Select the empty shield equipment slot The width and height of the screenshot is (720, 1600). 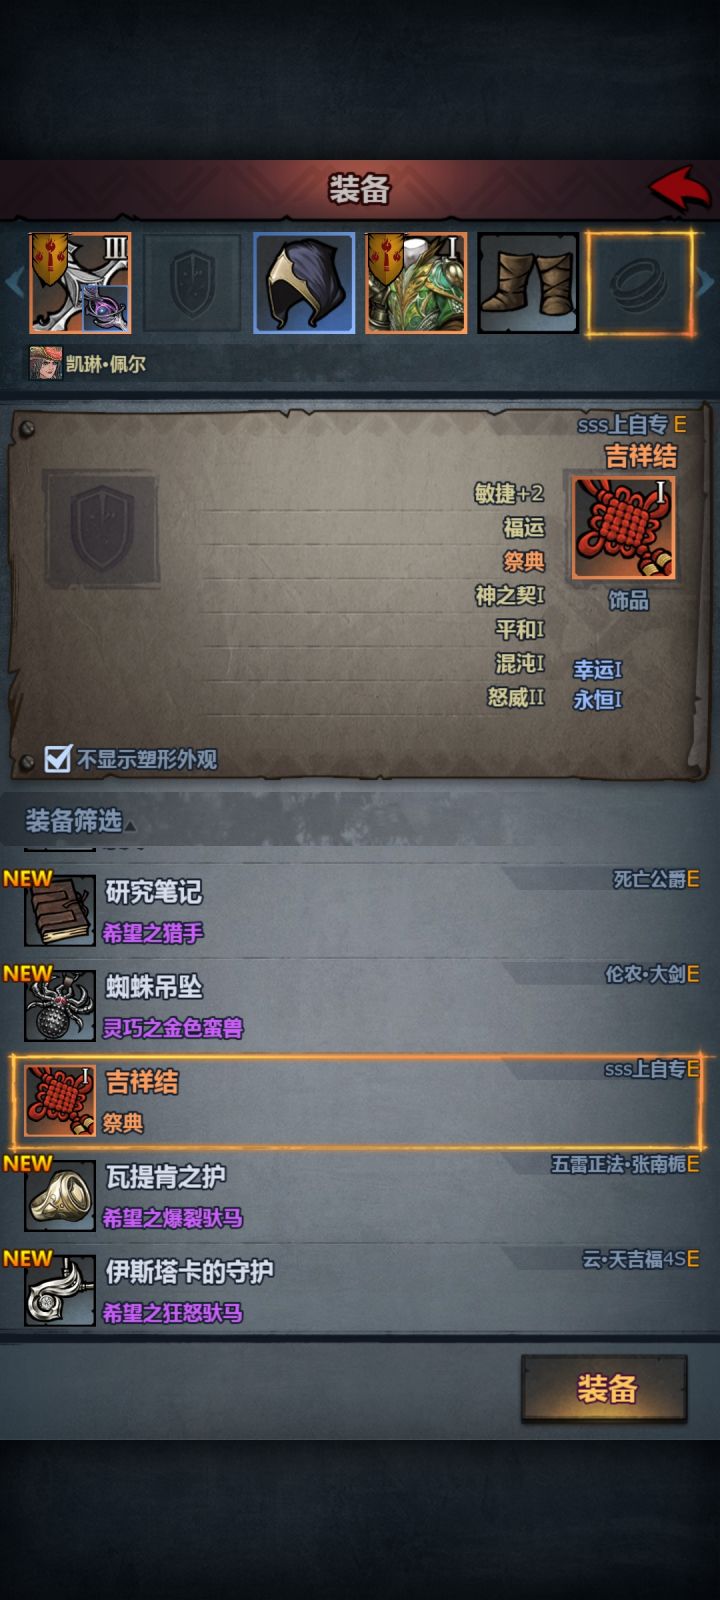192,283
